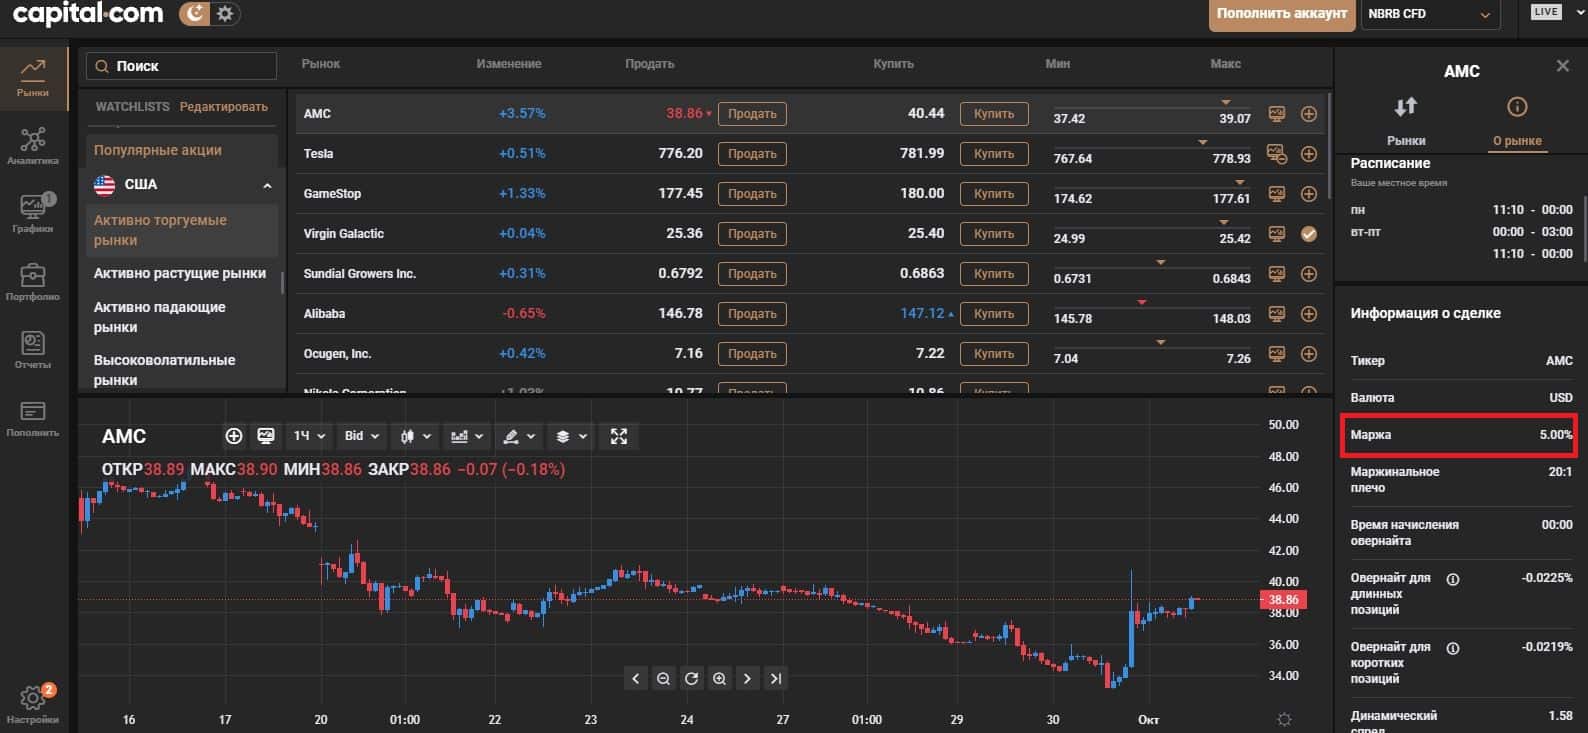1588x733 pixels.
Task: Click info icon for Овернайт для длинных позиций
Action: (1452, 579)
